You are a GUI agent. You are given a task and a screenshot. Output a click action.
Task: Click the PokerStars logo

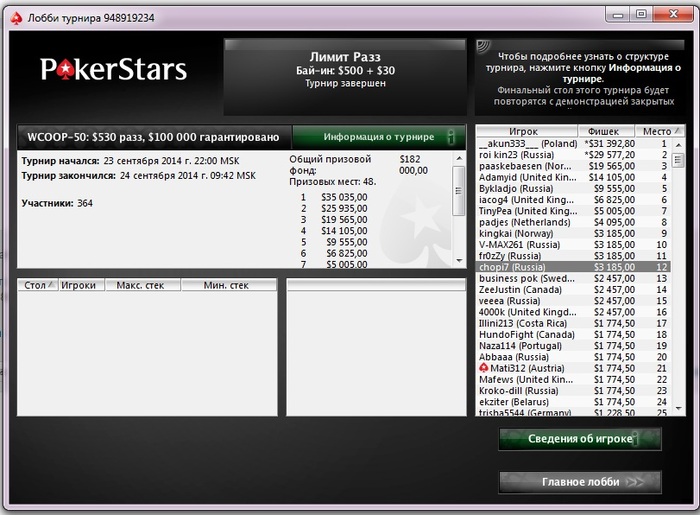(113, 70)
